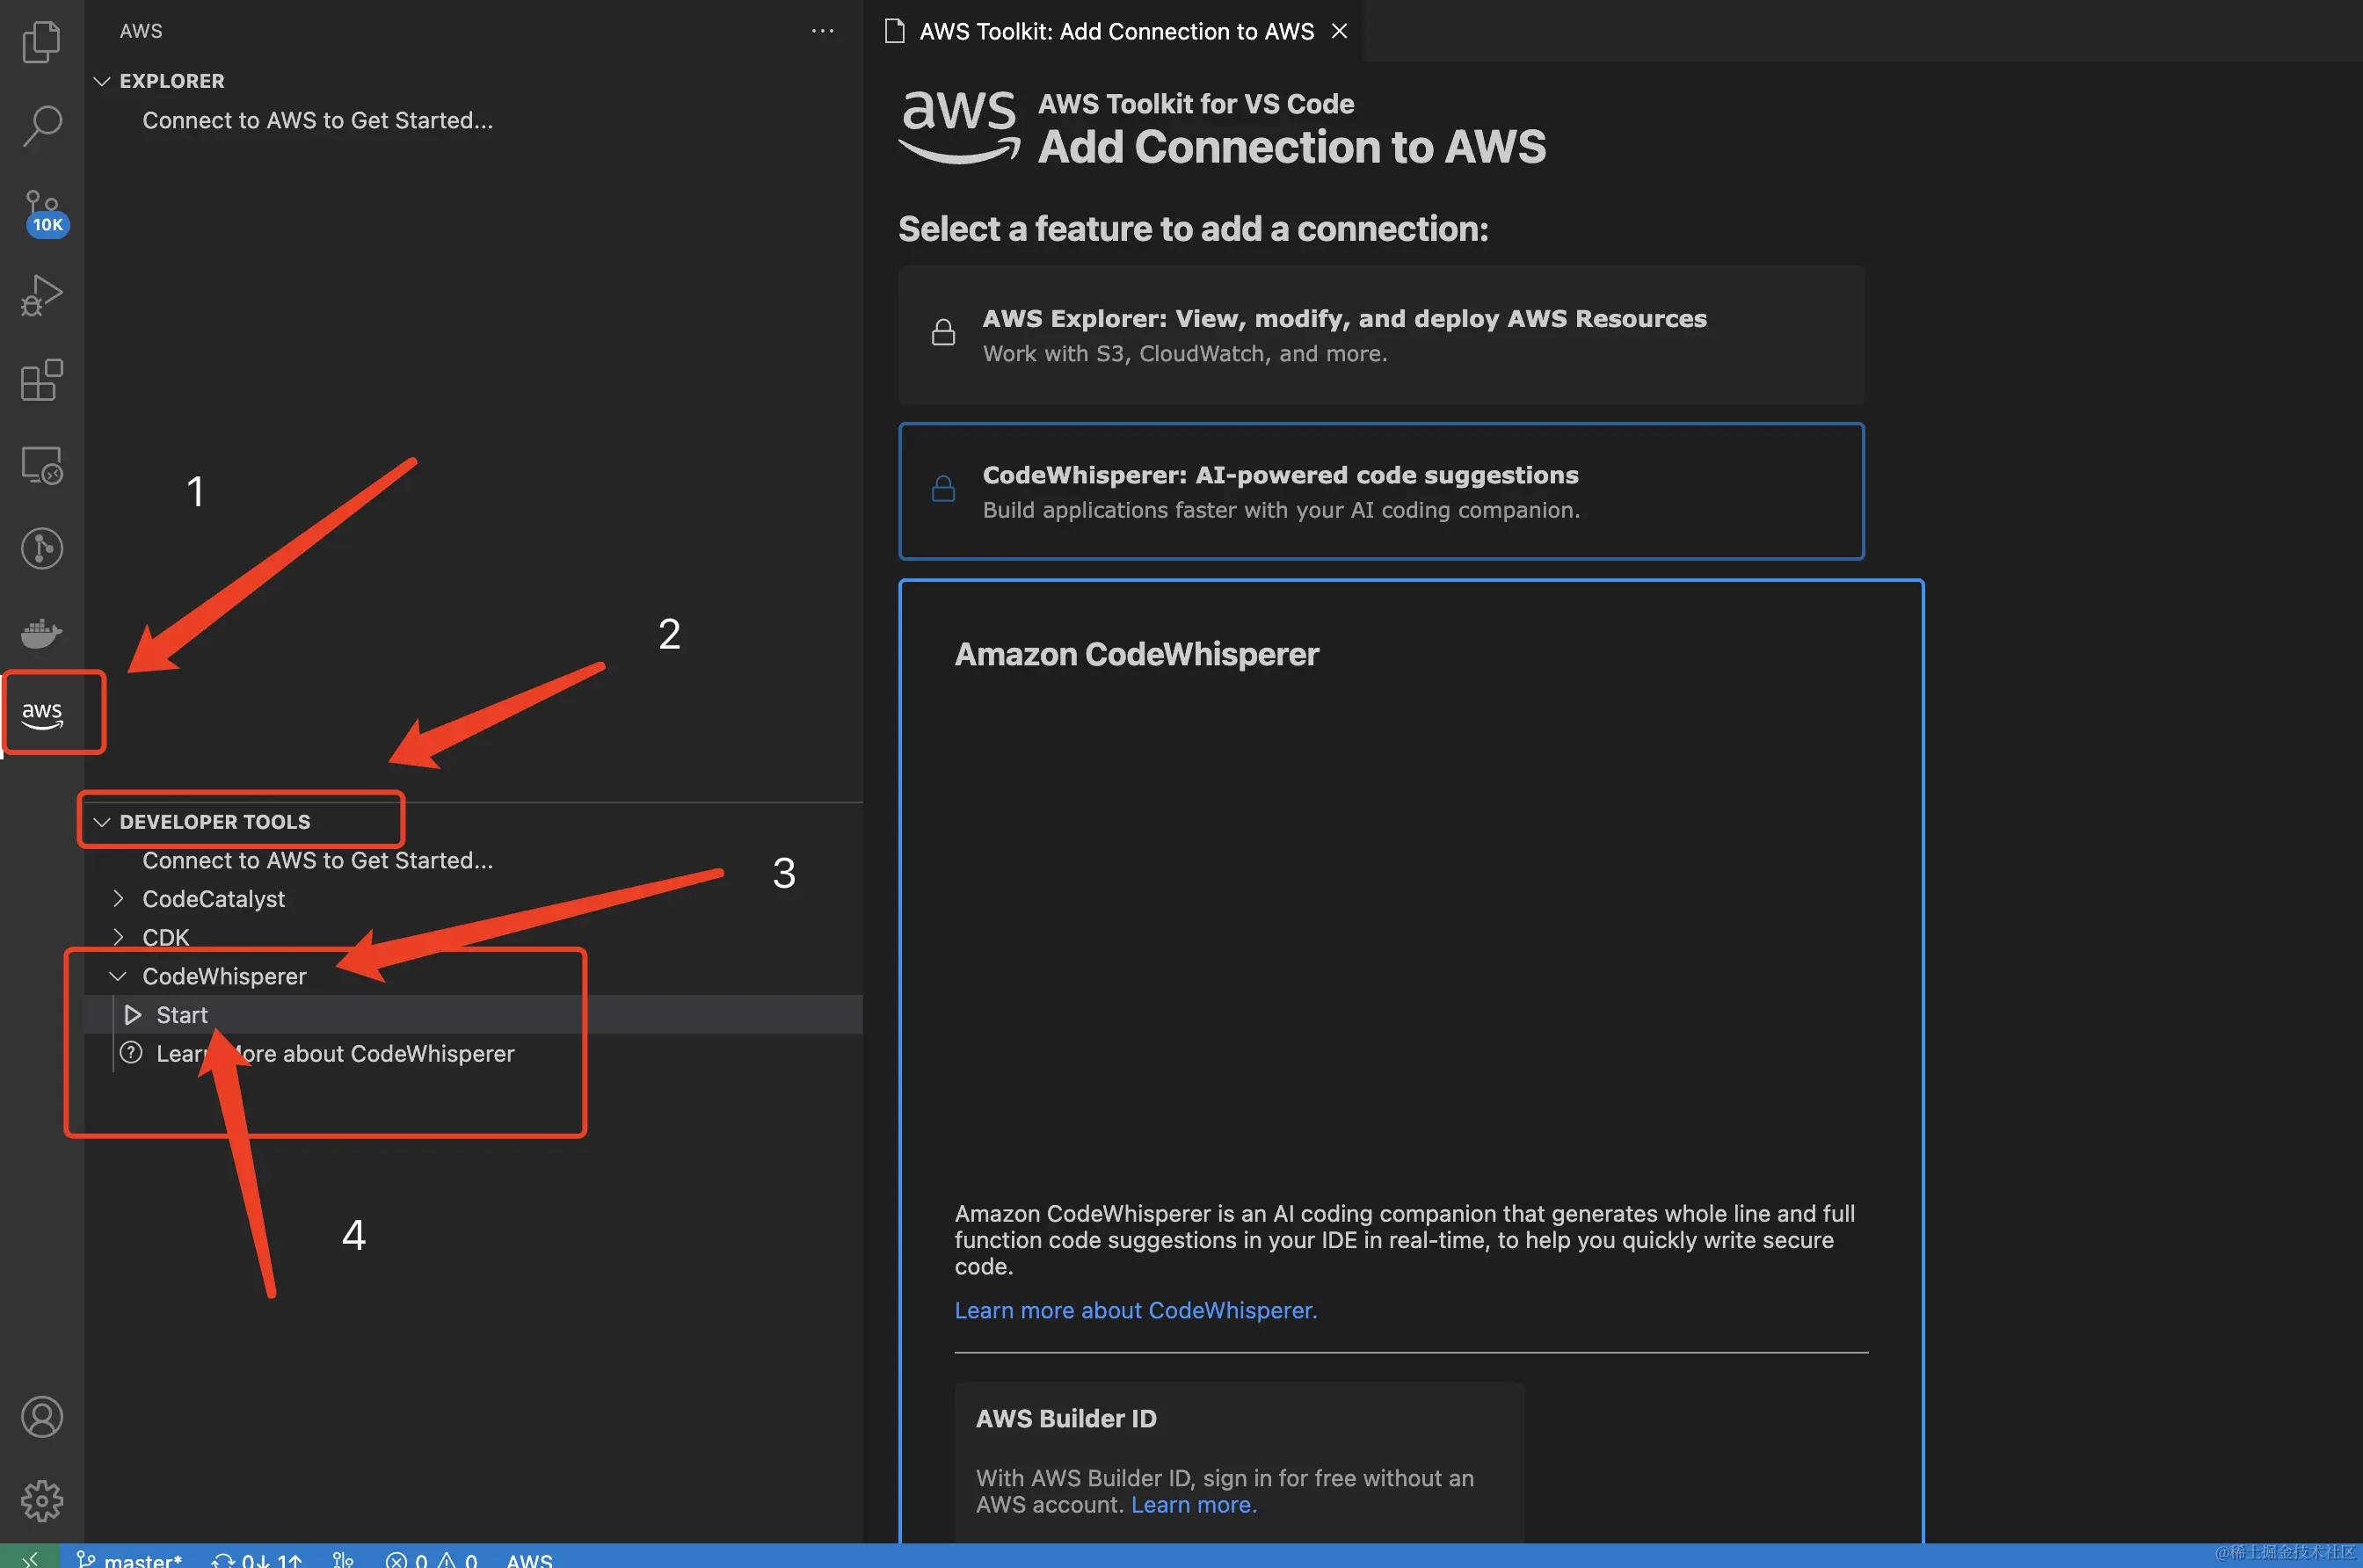The image size is (2363, 1568).
Task: Open the Docker whale icon
Action: pyautogui.click(x=41, y=632)
